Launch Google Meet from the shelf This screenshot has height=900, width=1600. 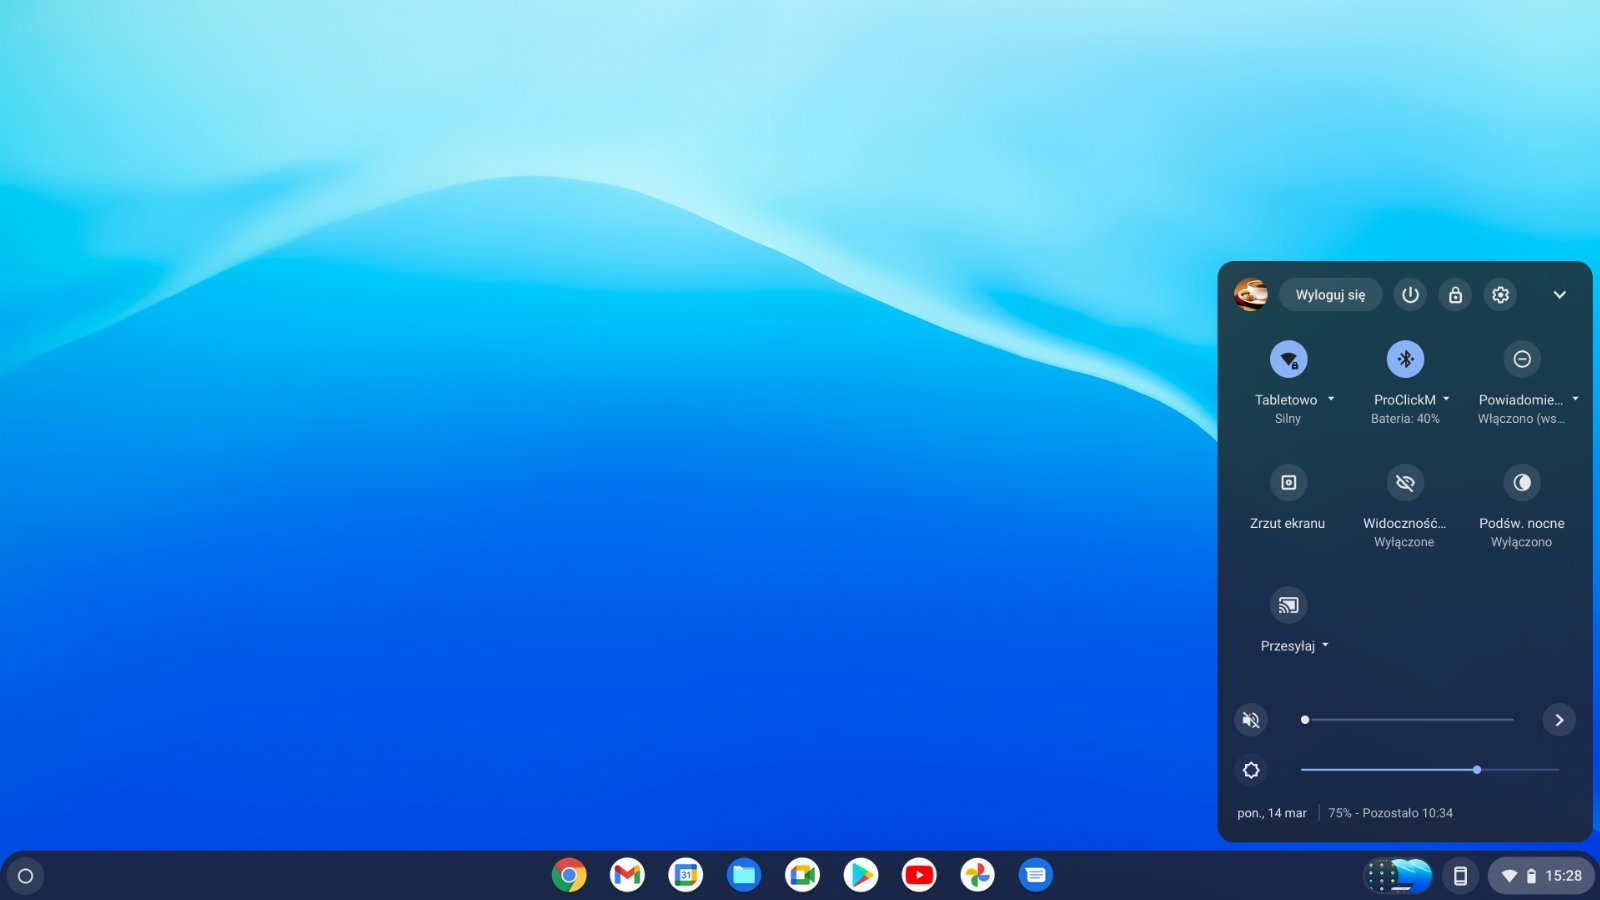(802, 876)
